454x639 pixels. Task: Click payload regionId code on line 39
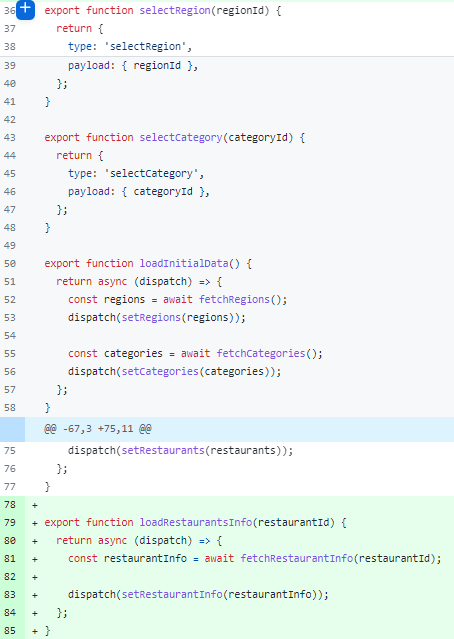coord(133,66)
